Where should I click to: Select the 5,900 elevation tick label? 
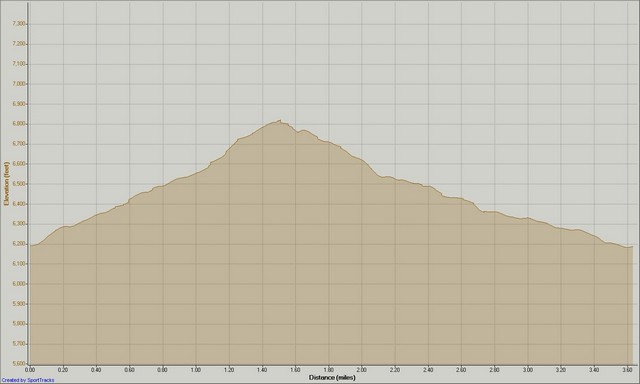point(19,304)
